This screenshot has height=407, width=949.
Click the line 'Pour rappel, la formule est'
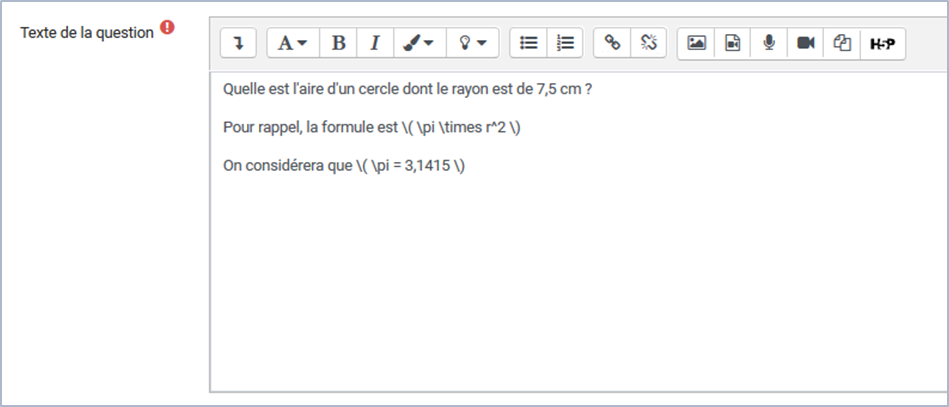[x=372, y=128]
